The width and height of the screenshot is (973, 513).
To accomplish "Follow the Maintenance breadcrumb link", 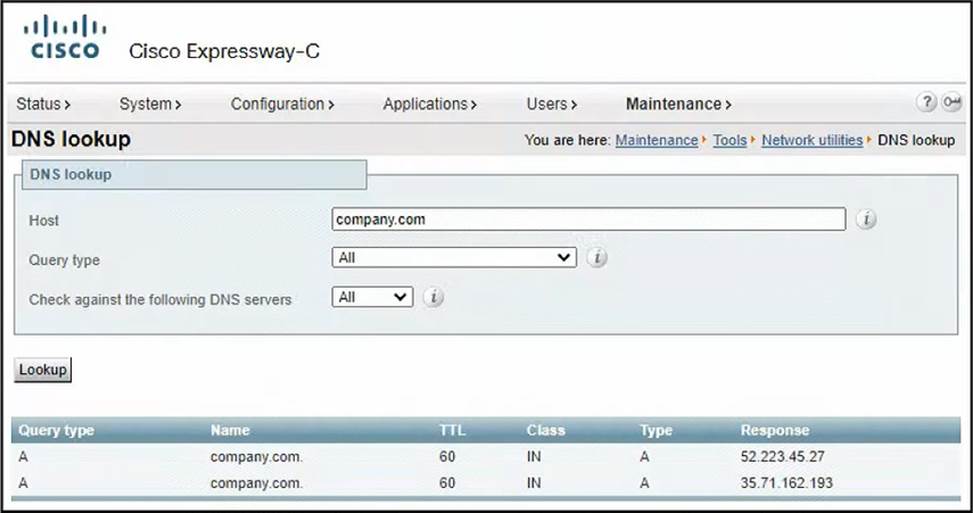I will 657,141.
